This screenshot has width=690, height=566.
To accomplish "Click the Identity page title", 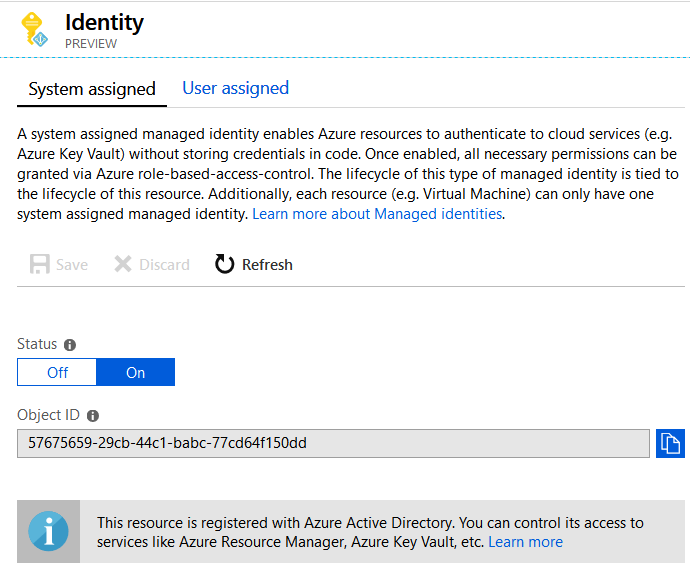I will click(x=104, y=22).
